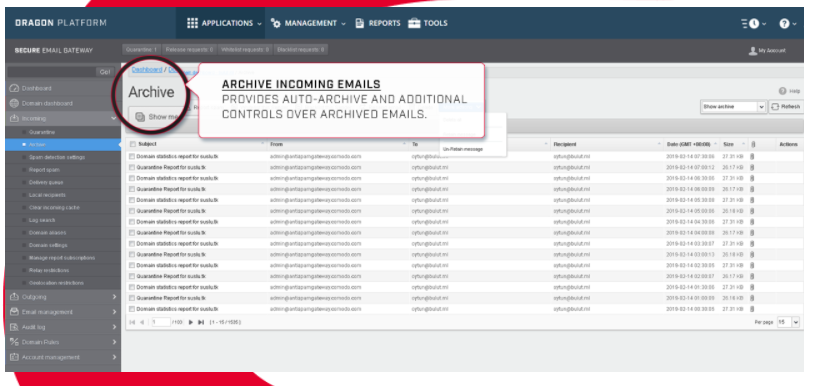Sort by the From column arrow

[x=404, y=144]
